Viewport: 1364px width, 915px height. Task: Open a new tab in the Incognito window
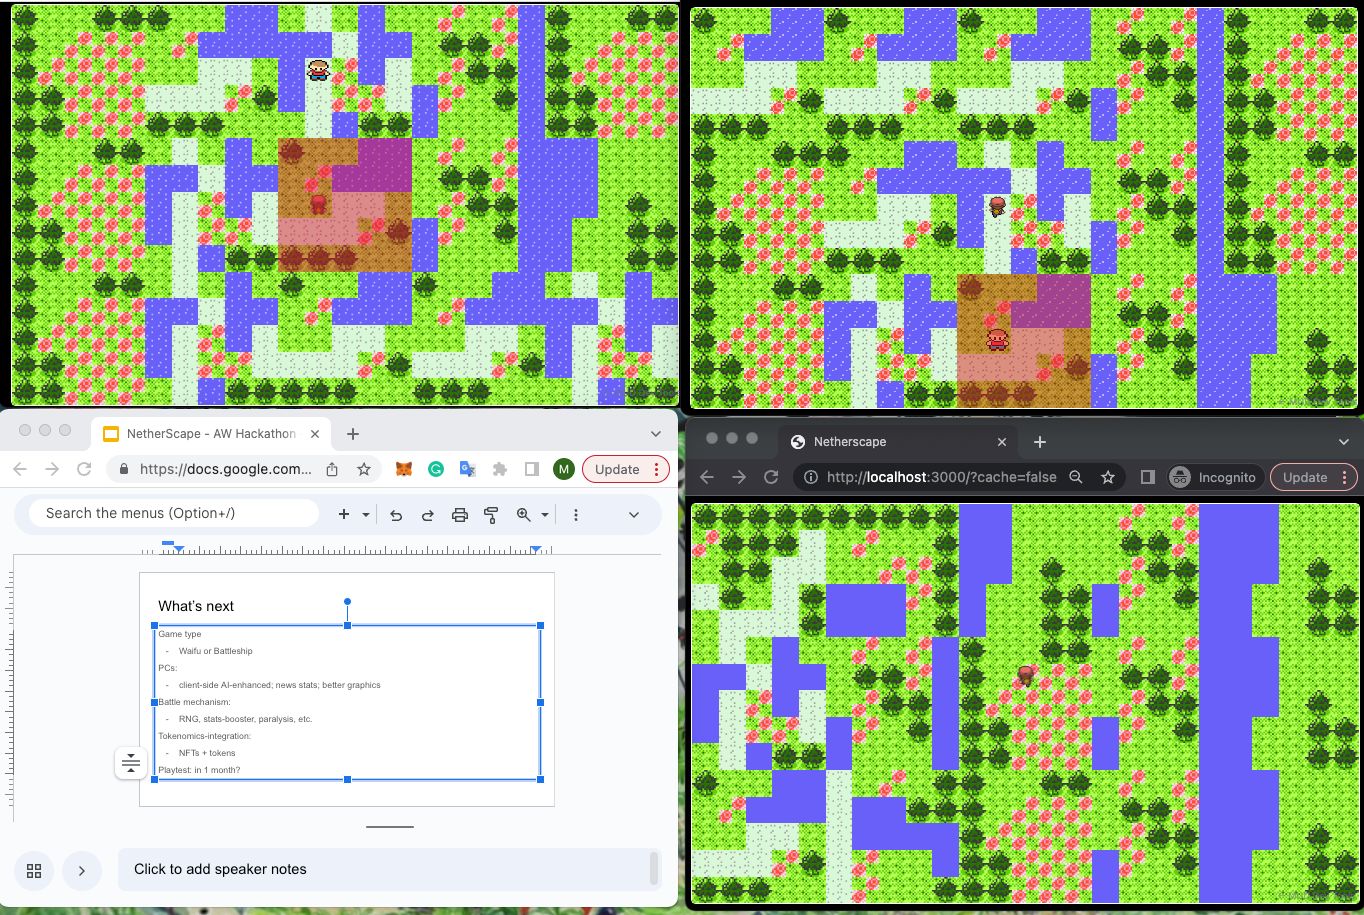tap(1040, 441)
